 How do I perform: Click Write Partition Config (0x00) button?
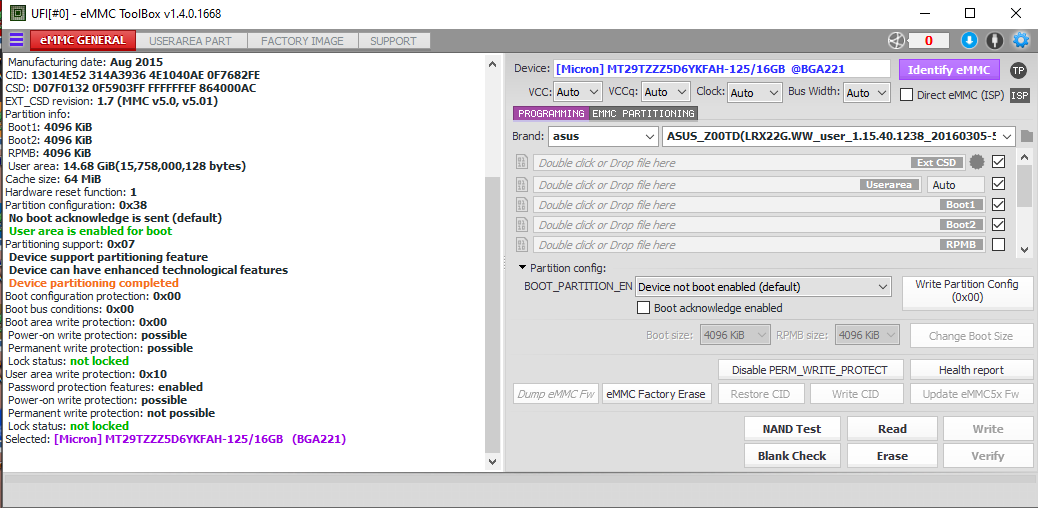pos(967,291)
